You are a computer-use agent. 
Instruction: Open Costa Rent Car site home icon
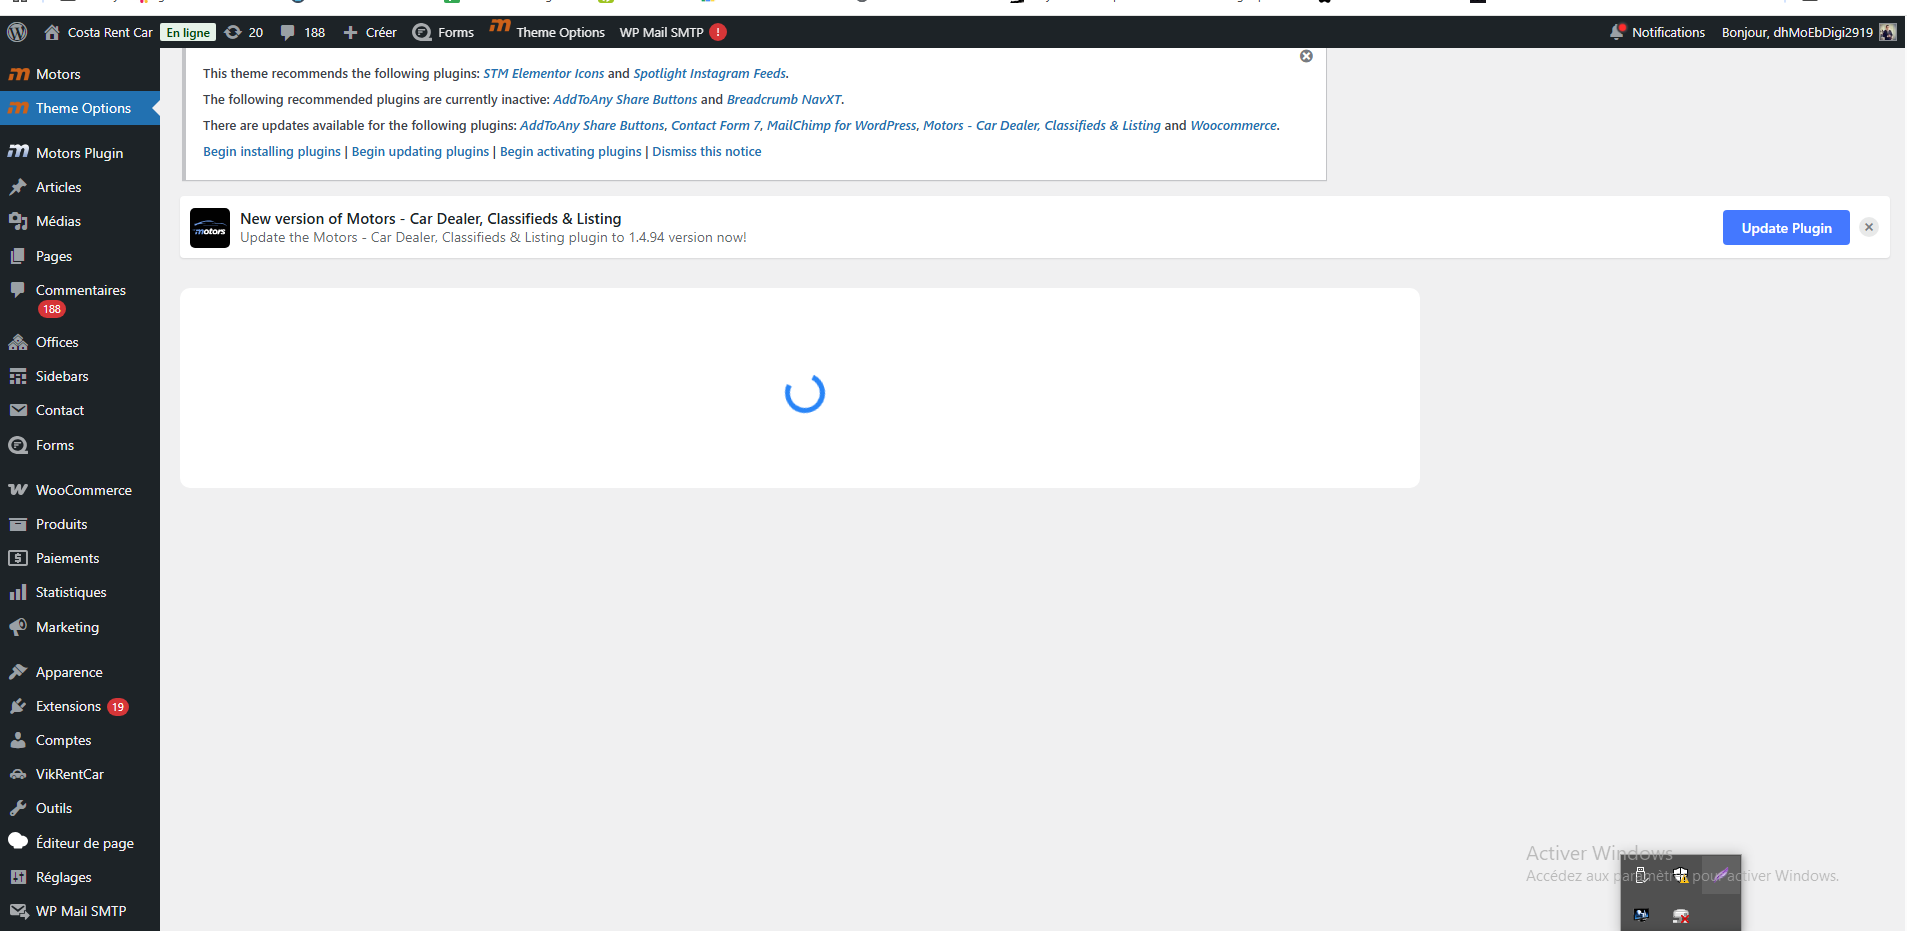(52, 32)
